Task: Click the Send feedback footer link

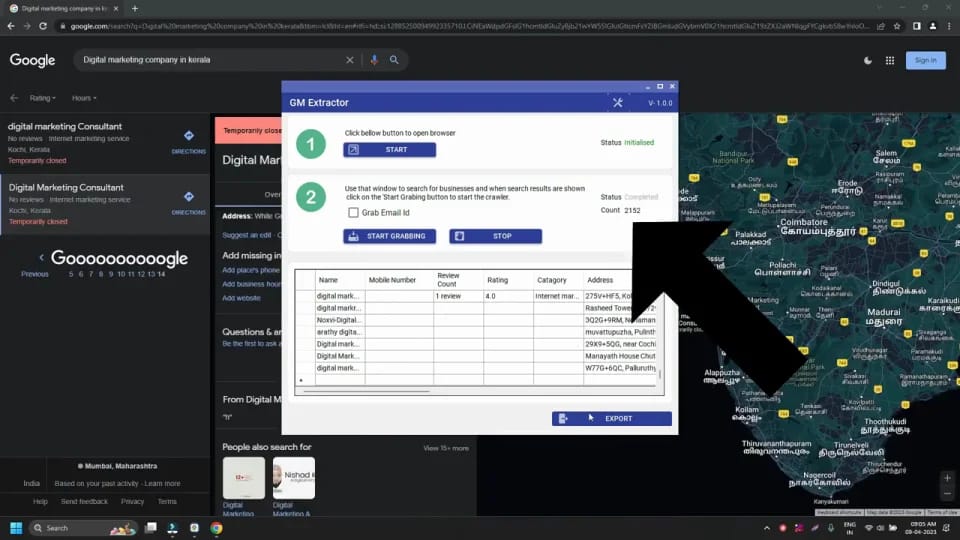Action: (84, 501)
